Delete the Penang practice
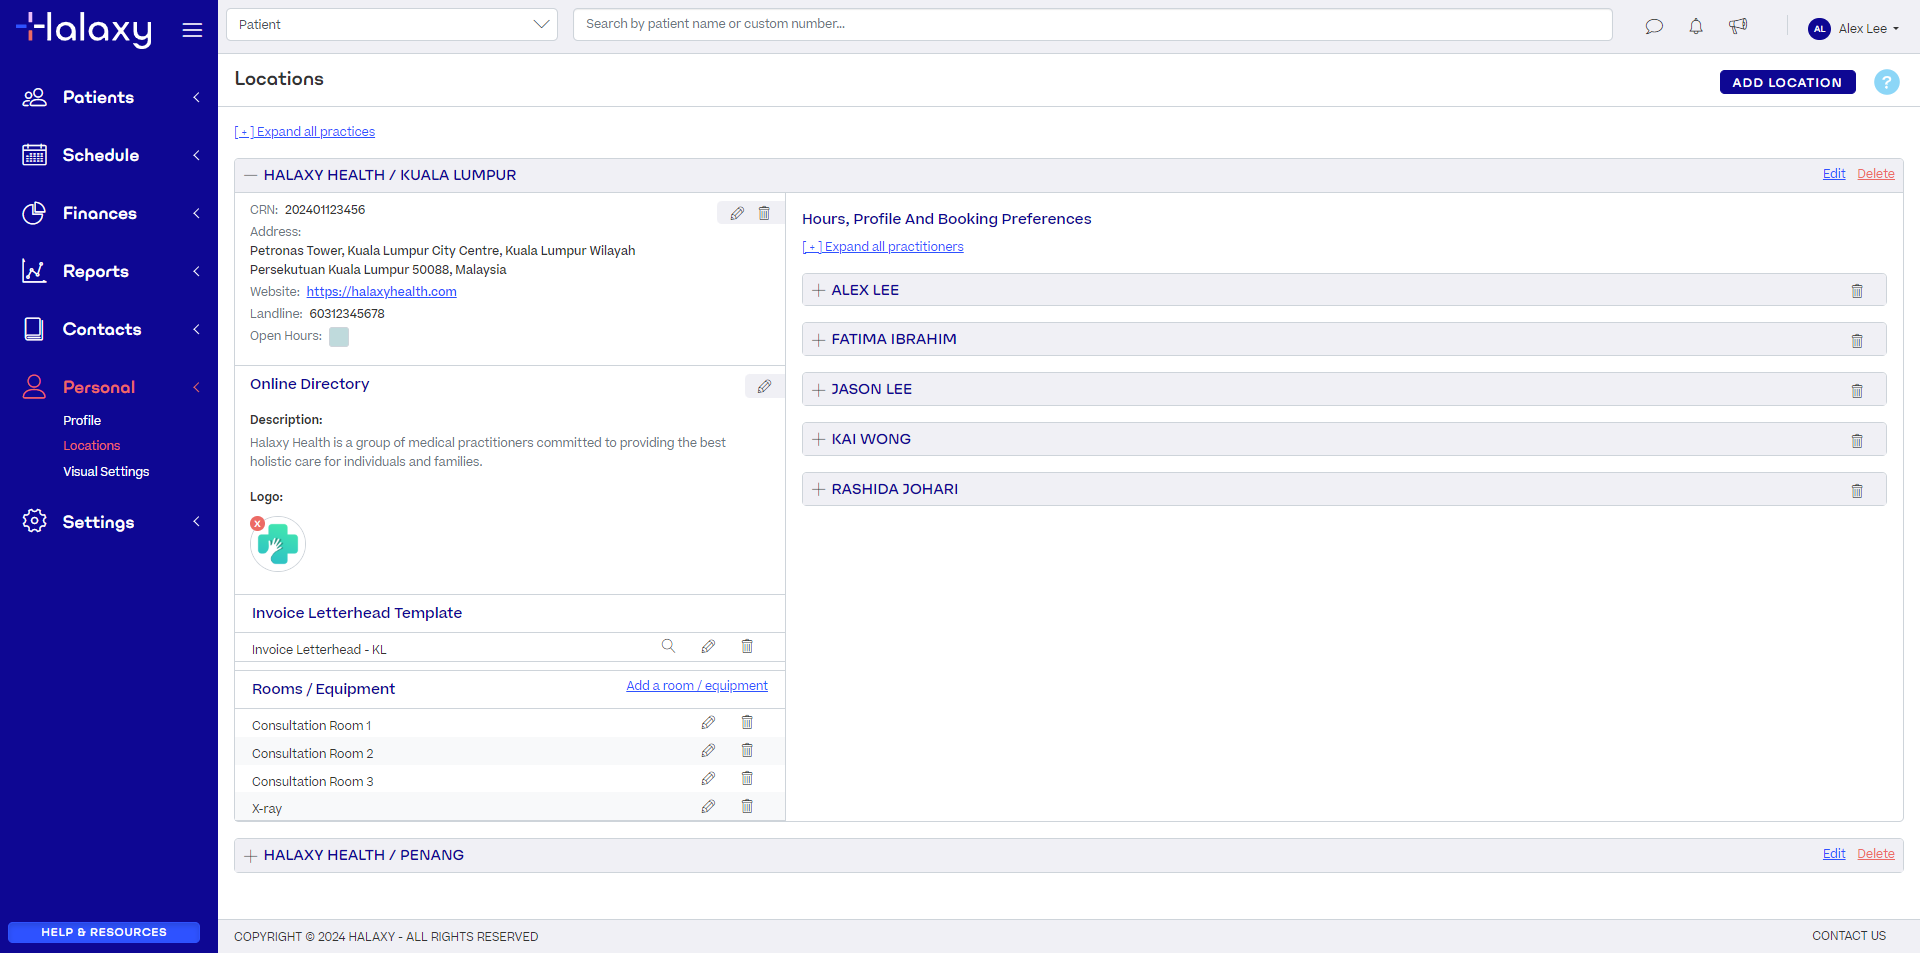 (x=1875, y=854)
